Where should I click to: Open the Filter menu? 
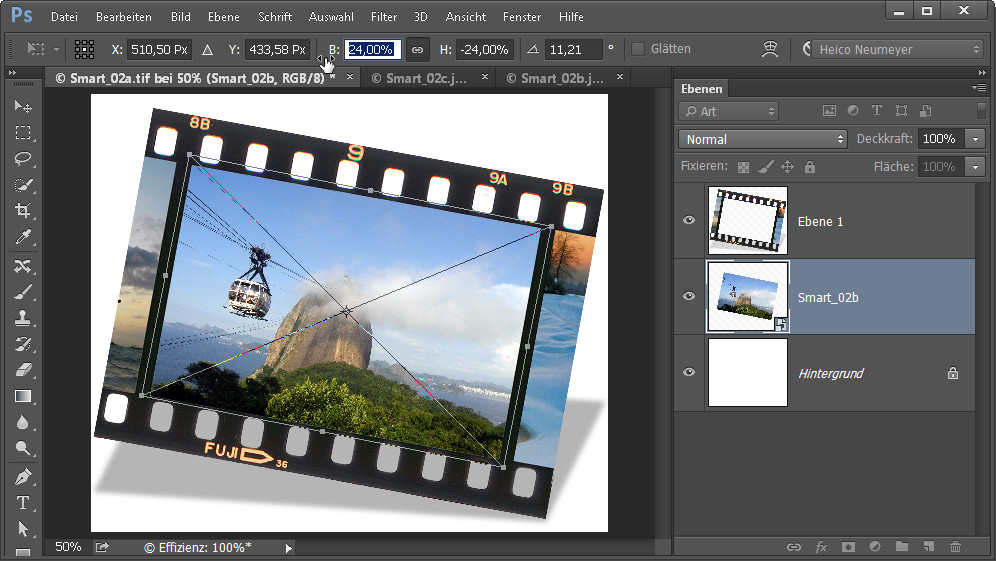(x=384, y=17)
